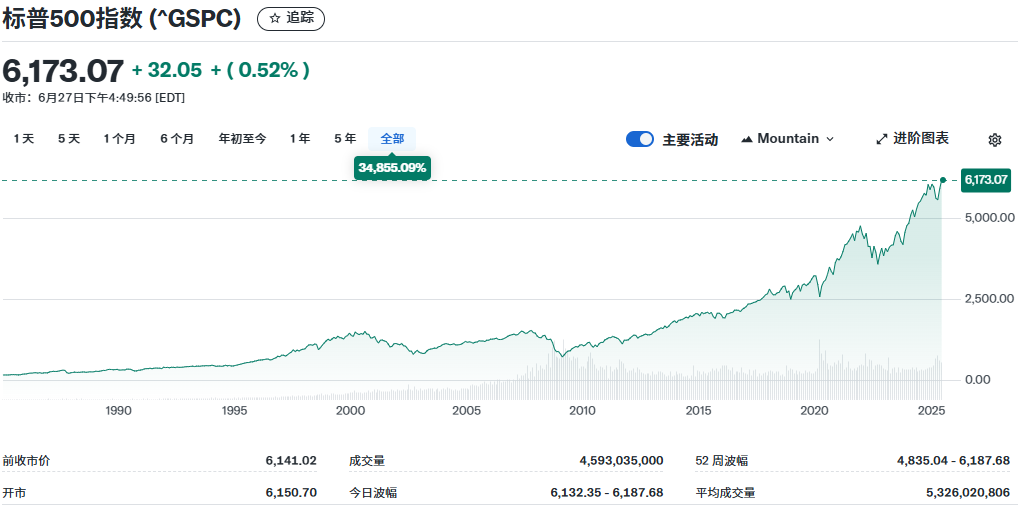Click the 4,835.04 - 6,187.68 range value
1024x505 pixels.
(x=953, y=461)
